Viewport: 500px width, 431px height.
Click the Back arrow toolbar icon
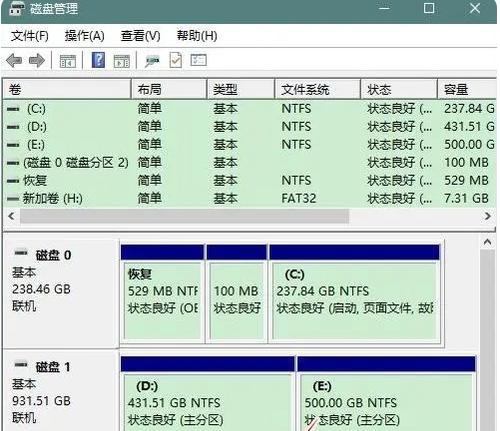[x=14, y=61]
